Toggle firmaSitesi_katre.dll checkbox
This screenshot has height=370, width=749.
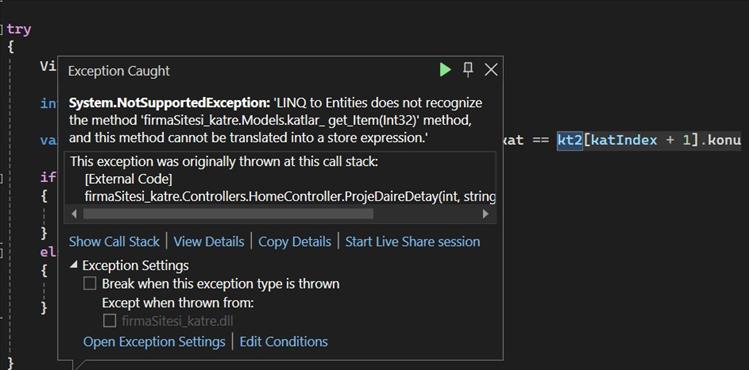coord(110,321)
